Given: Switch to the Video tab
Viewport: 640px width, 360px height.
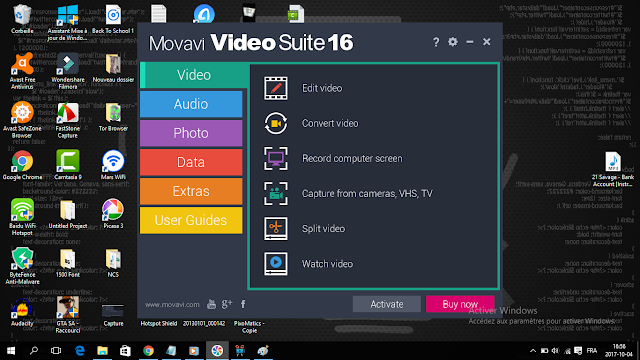Looking at the screenshot, I should pos(194,75).
